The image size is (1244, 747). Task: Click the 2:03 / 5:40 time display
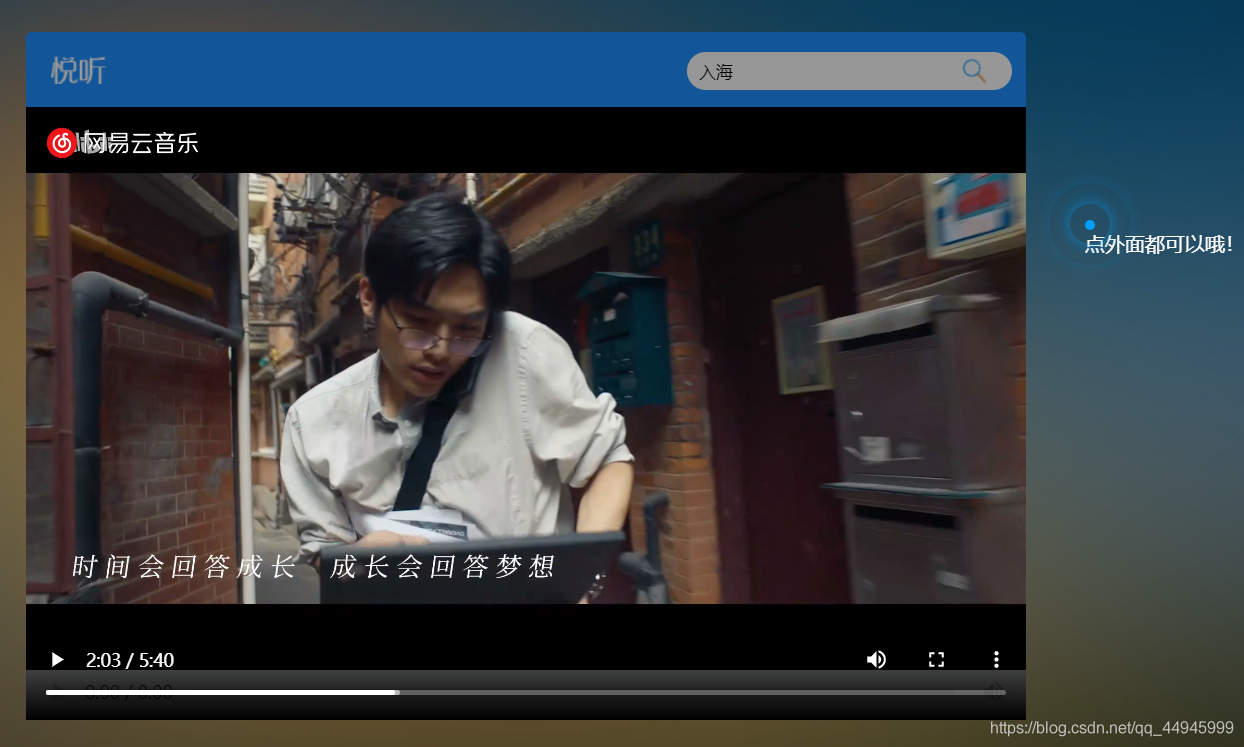pos(130,660)
